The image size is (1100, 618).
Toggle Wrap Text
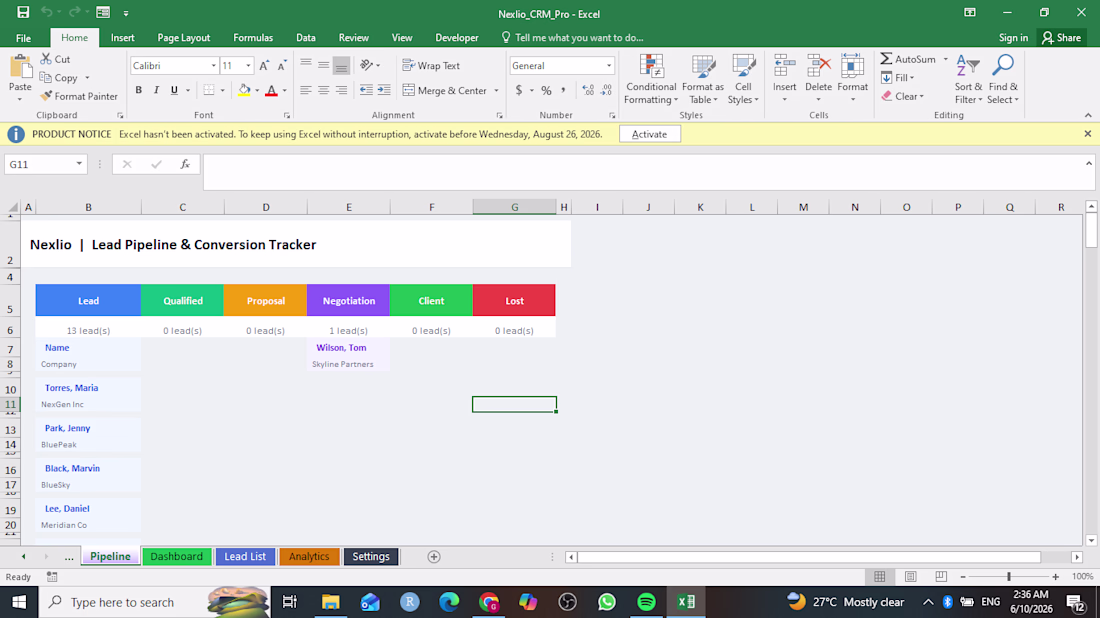click(x=431, y=65)
